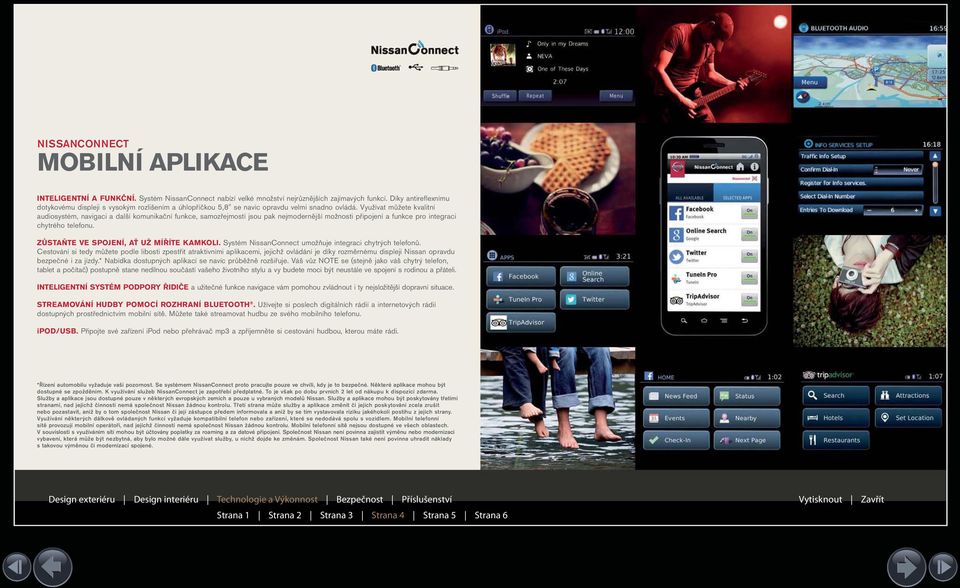Open Online Search in APPS screen
Viewport: 960px width, 588px height.
[x=594, y=276]
